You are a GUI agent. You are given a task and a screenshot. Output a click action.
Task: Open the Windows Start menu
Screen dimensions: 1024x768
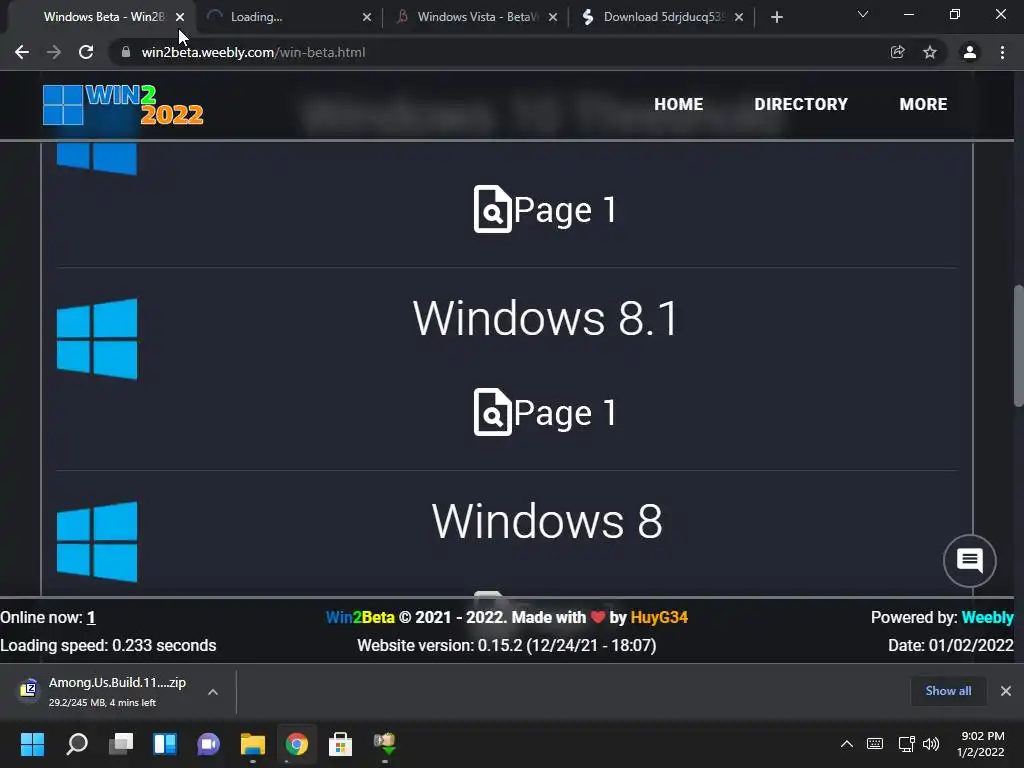tap(32, 744)
